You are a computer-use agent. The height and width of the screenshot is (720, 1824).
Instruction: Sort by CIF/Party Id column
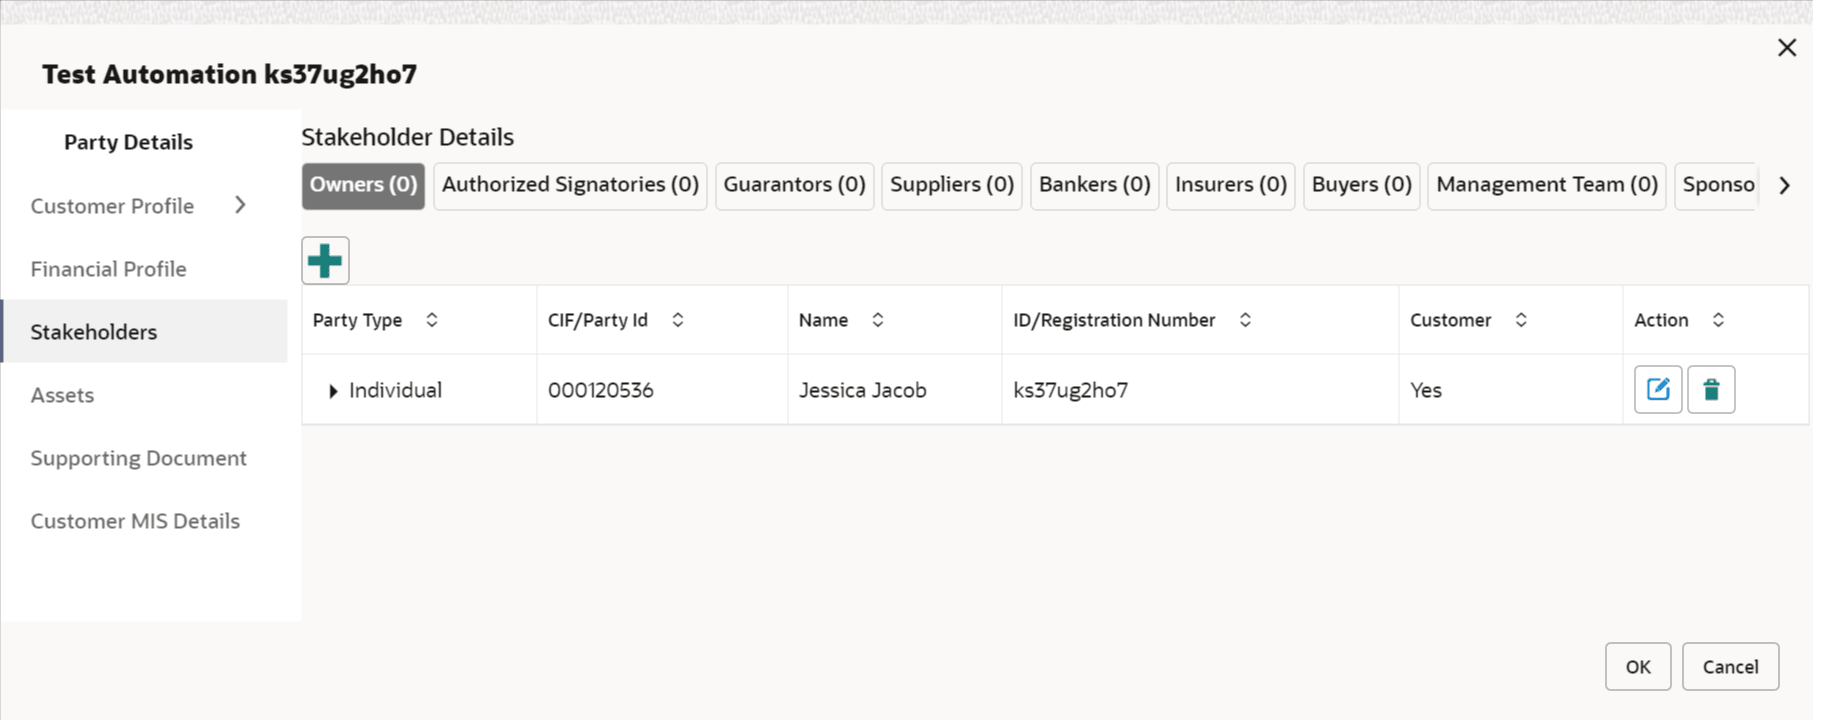click(x=678, y=320)
